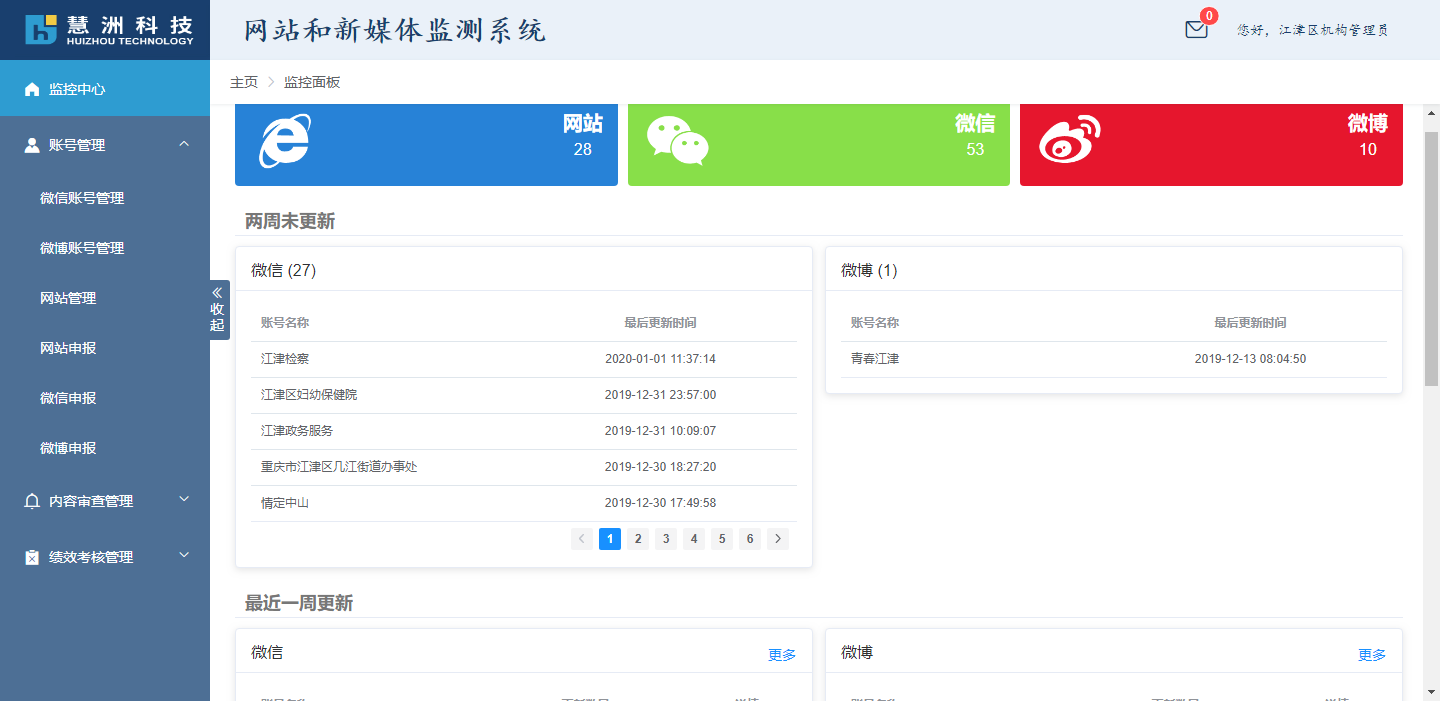
Task: Collapse the 账号管理 menu chevron
Action: [x=184, y=144]
